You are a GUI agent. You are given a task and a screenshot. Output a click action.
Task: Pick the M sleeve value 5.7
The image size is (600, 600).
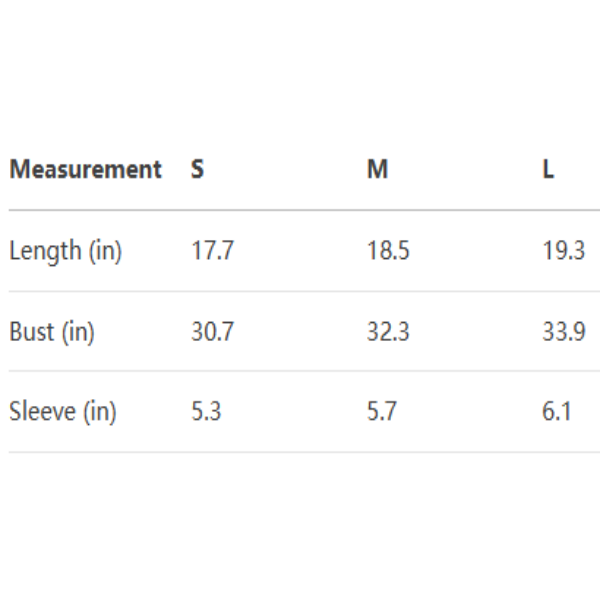click(x=382, y=412)
